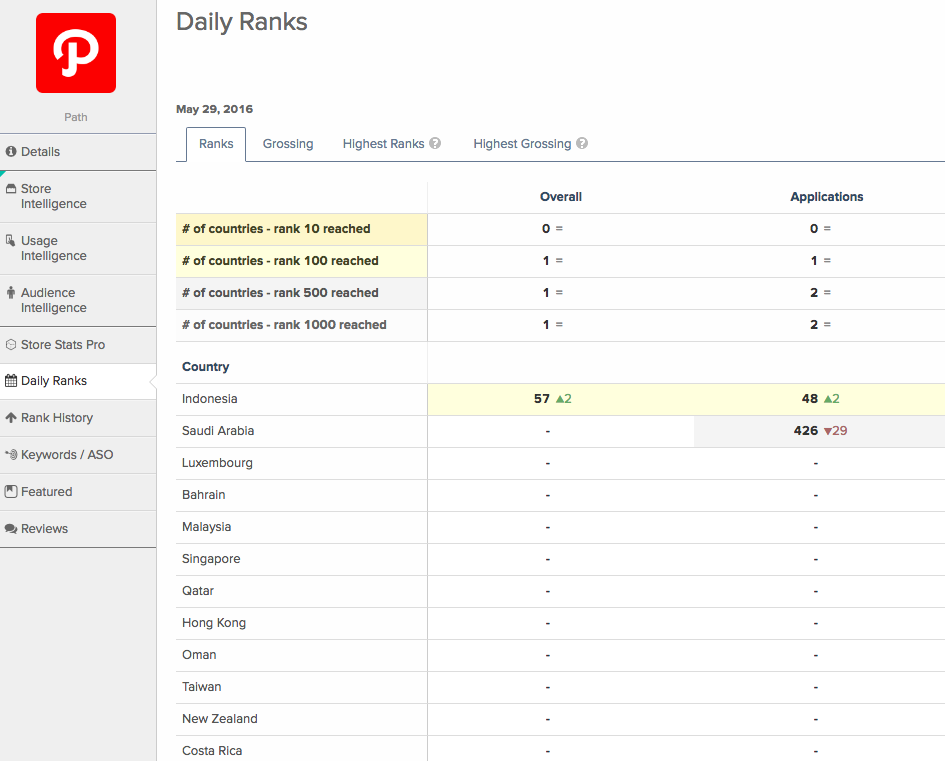This screenshot has width=945, height=761.
Task: Click the Audience Intelligence person icon
Action: point(11,292)
